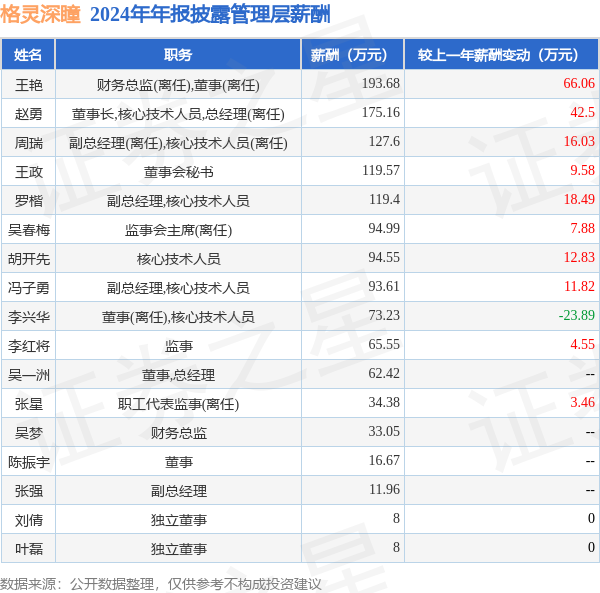This screenshot has width=600, height=593.
Task: Select name cell 张星
Action: 29,404
